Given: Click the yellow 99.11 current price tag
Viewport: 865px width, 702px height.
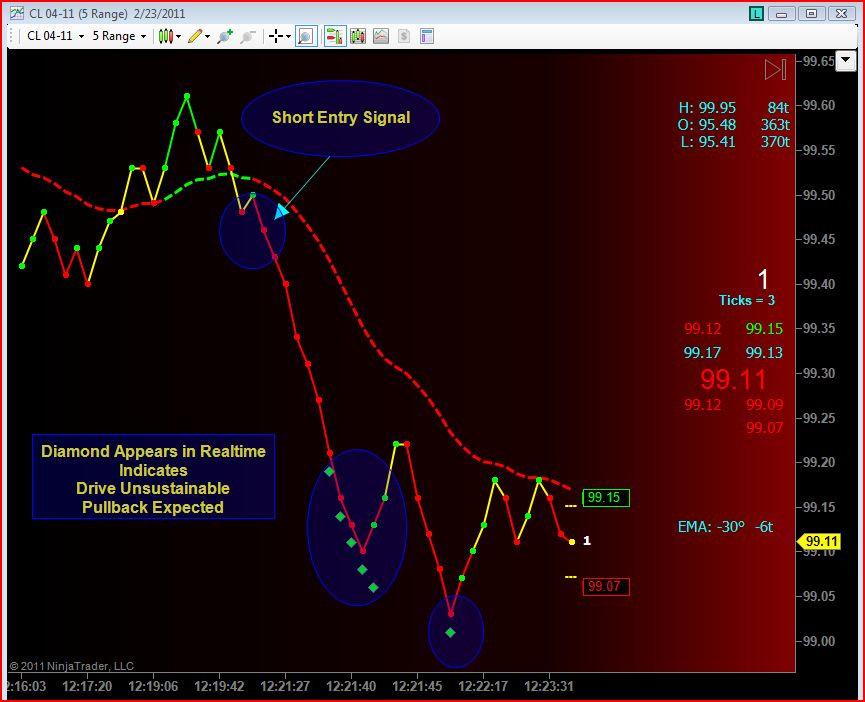Looking at the screenshot, I should 819,542.
